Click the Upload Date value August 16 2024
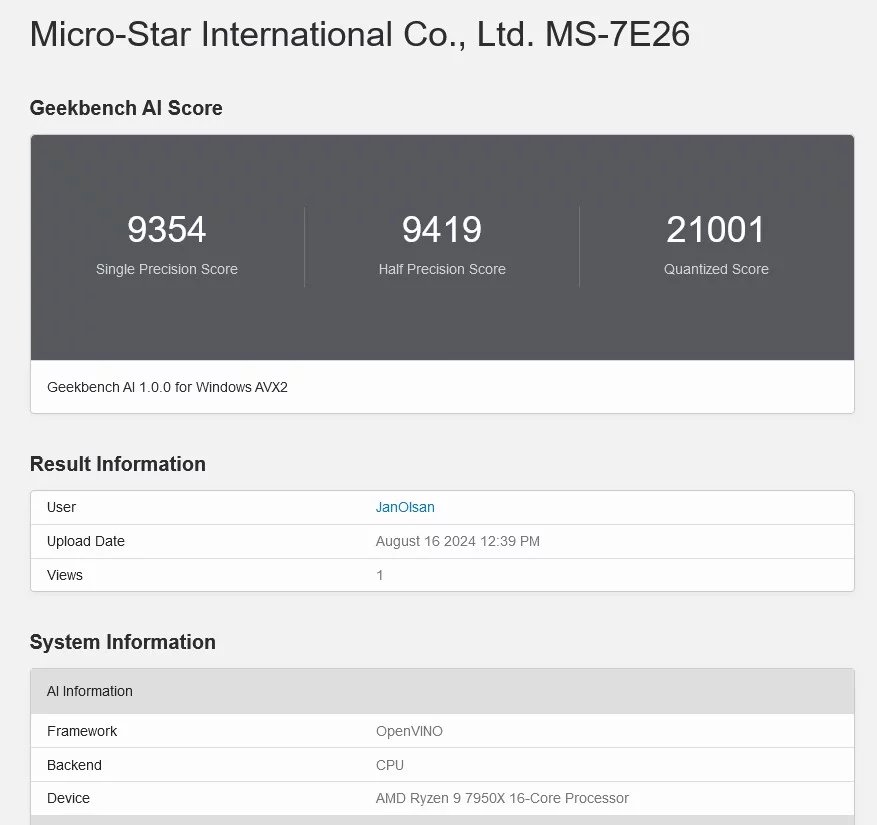Screen dimensions: 877x825 point(457,541)
